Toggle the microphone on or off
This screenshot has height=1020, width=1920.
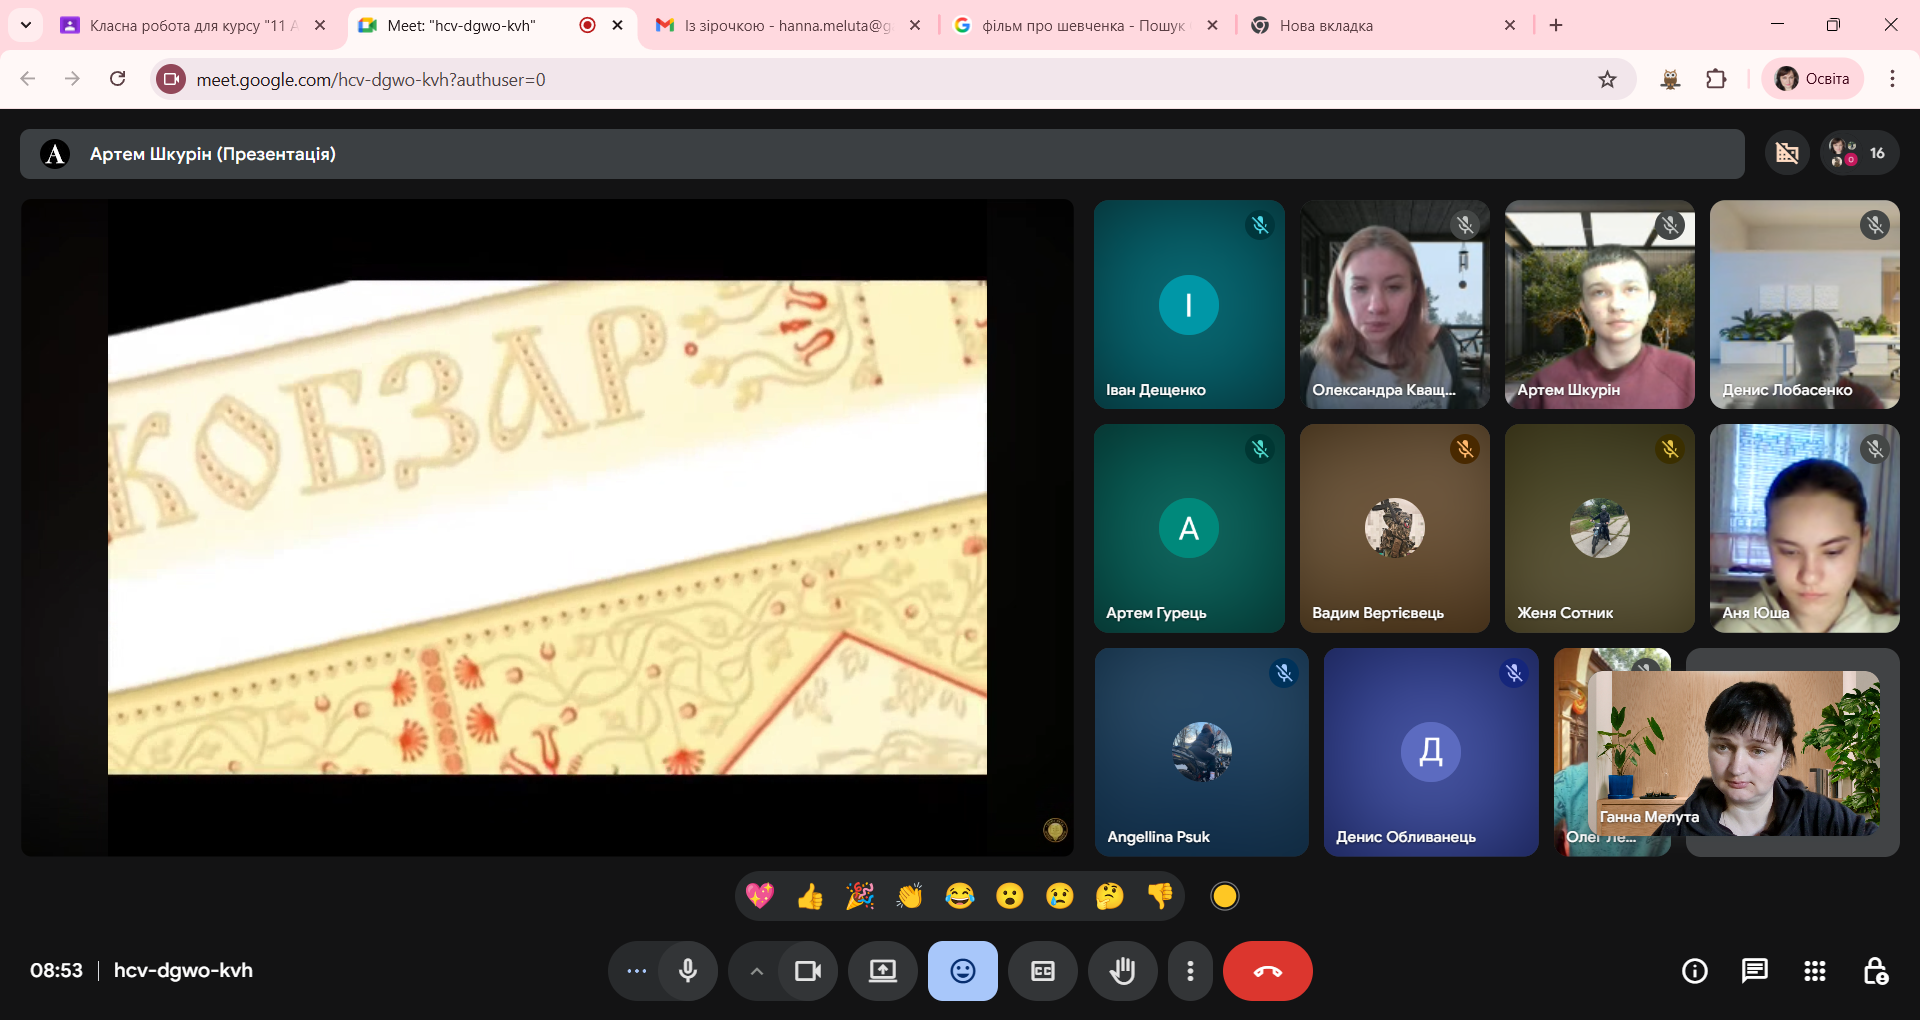688,971
